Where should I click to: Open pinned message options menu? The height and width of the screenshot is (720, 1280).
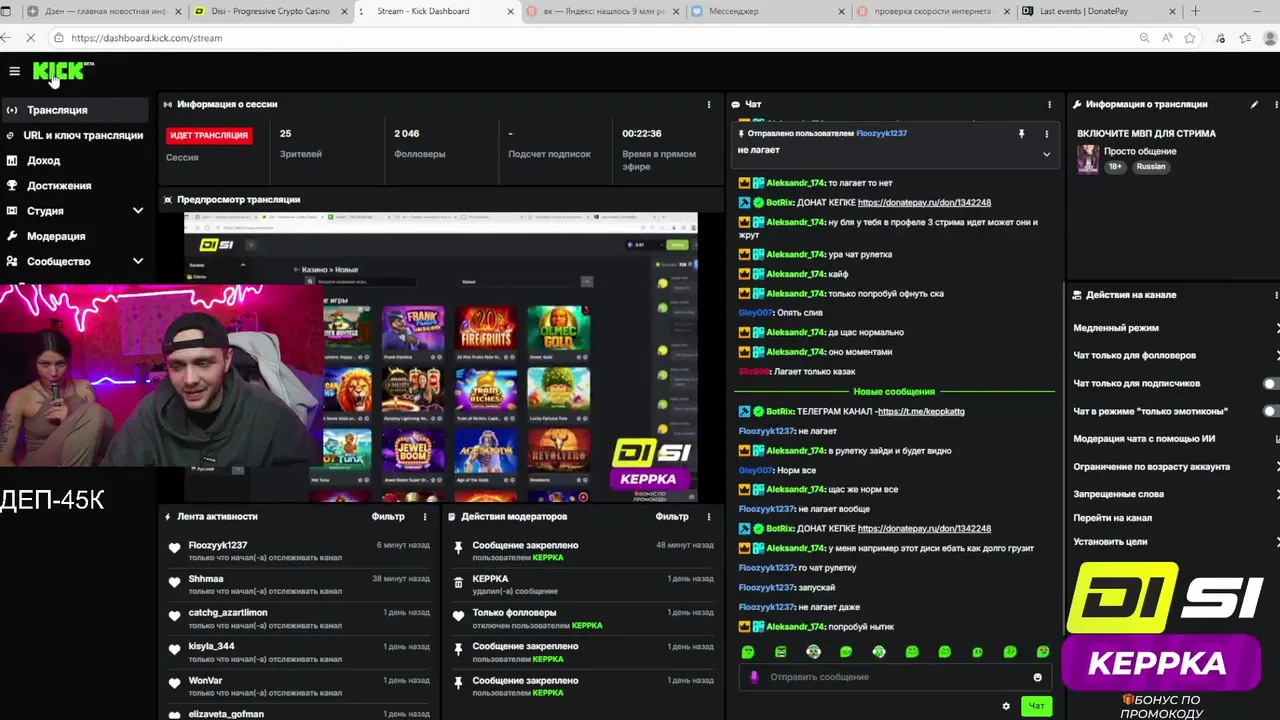[x=1047, y=133]
